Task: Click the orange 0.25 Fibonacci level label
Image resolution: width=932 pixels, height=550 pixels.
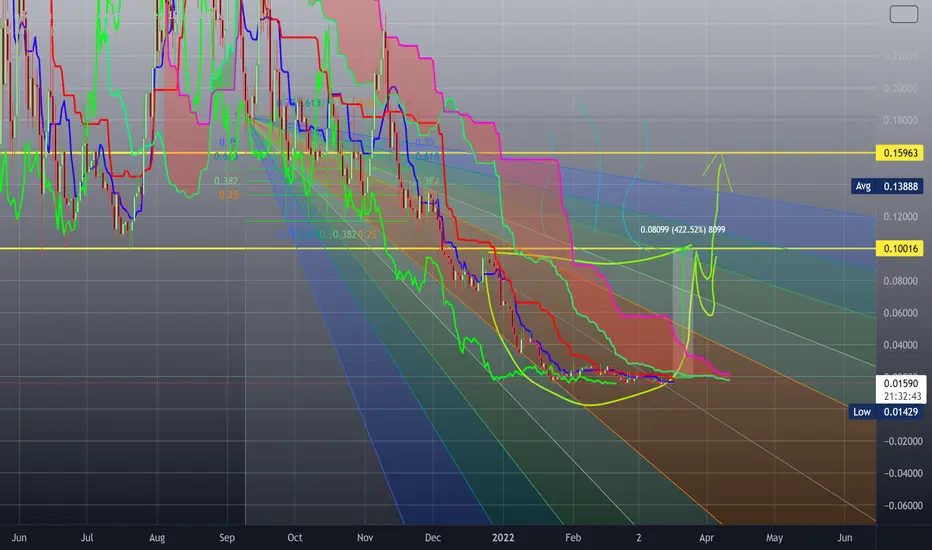Action: pos(228,195)
